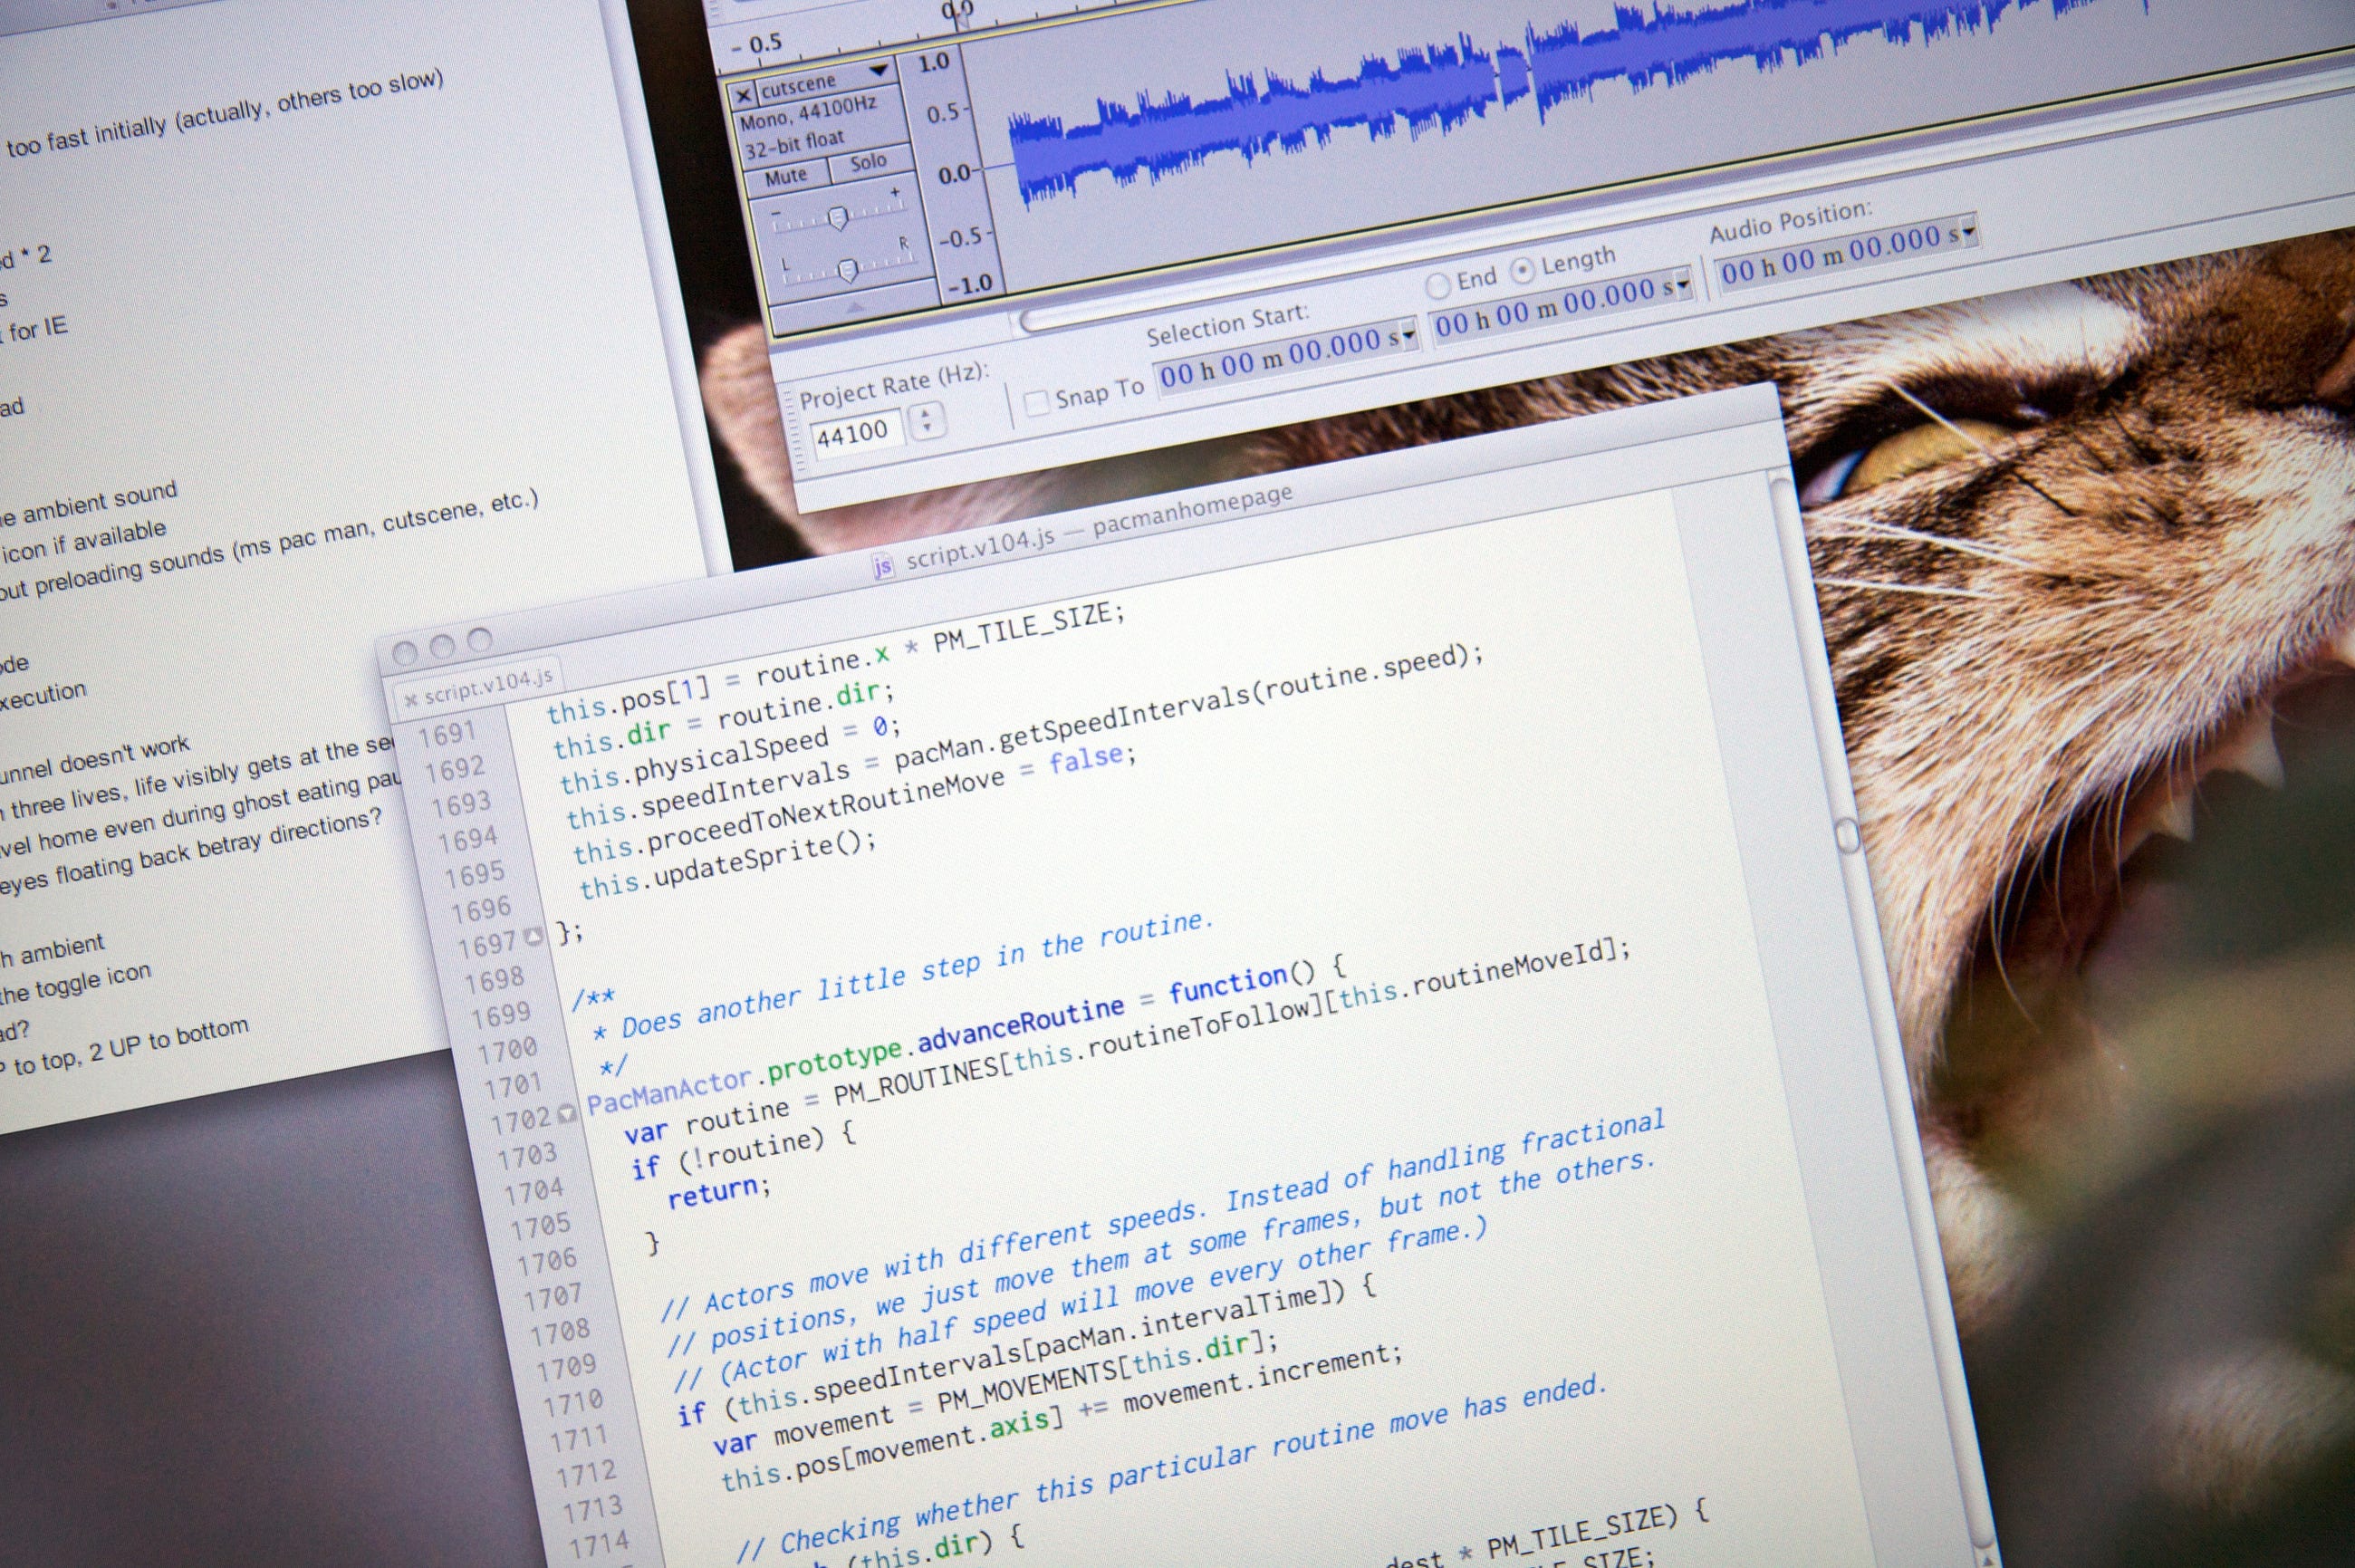Click the 'PacManActor' identifier in code
Viewport: 2355px width, 1568px height.
(668, 1091)
